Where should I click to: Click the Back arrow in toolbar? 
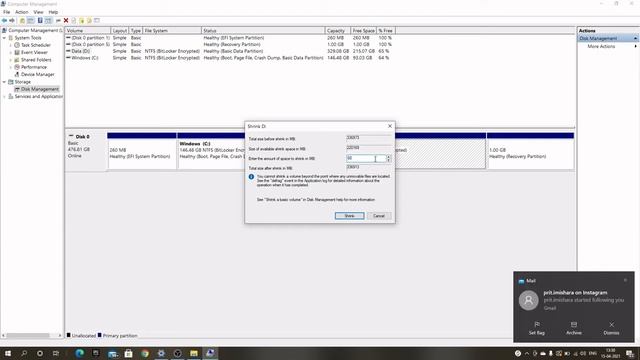tap(4, 20)
